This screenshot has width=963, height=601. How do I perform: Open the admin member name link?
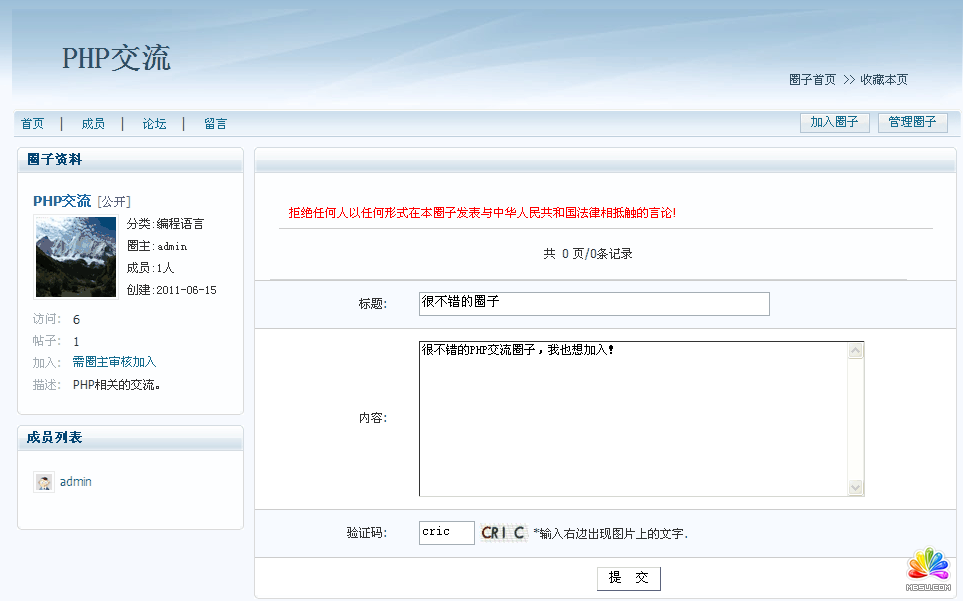(x=76, y=482)
